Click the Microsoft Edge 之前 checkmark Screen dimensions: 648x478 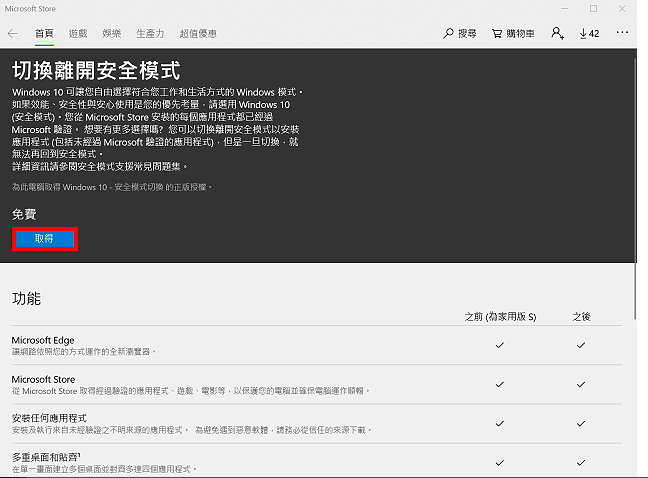500,345
